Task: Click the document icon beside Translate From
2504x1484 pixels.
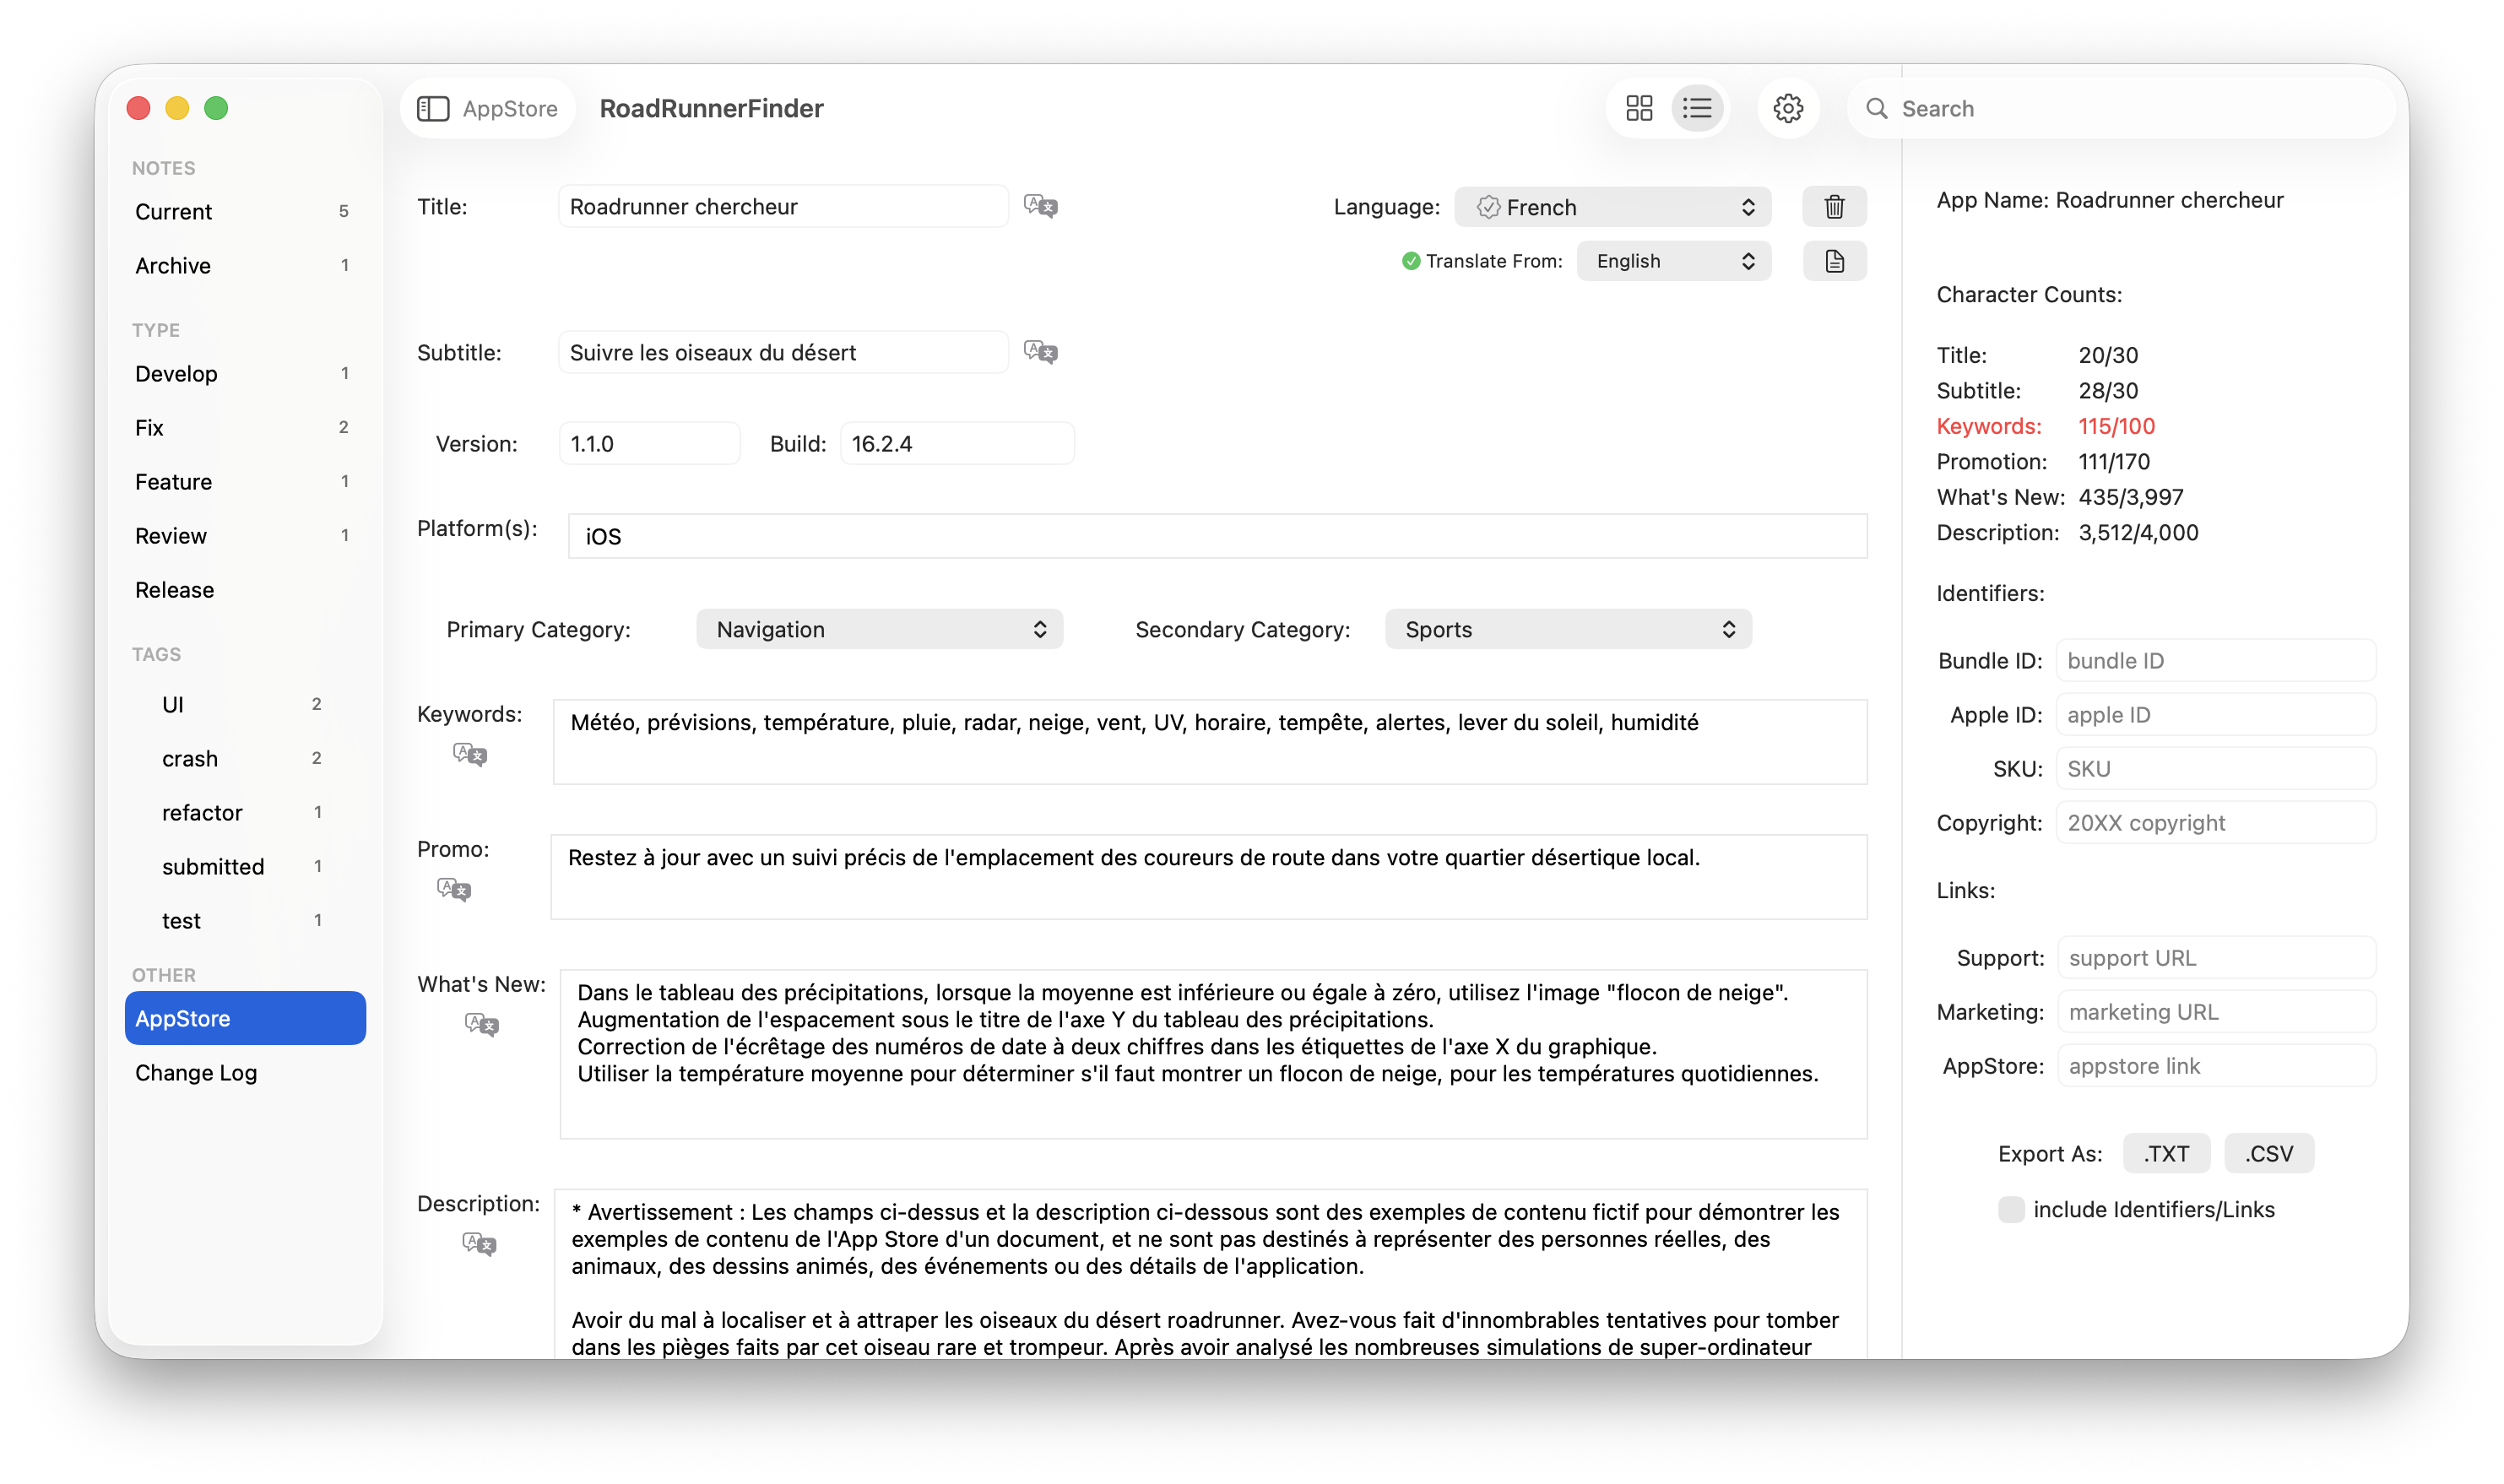Action: pos(1833,261)
